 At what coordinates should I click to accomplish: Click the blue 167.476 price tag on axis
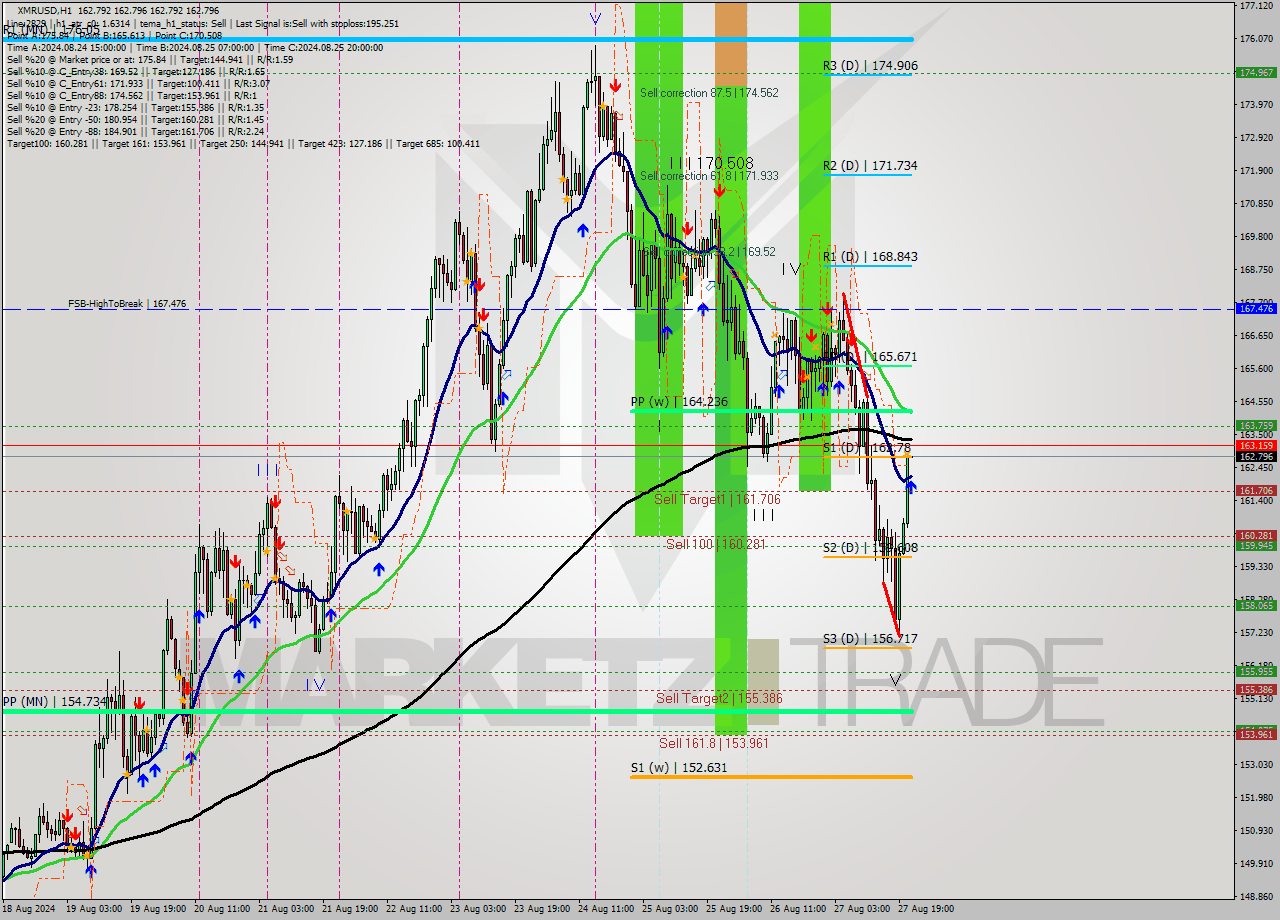[x=1256, y=309]
